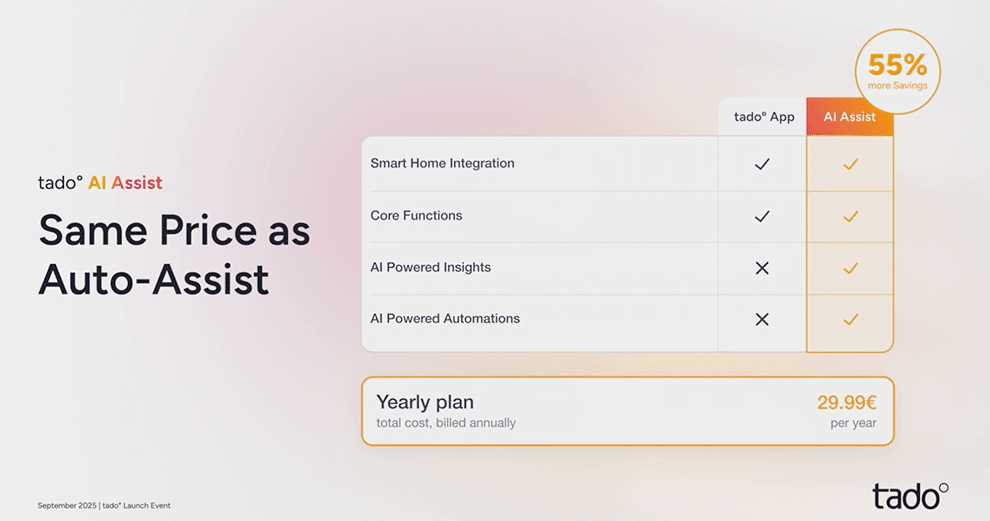
Task: Click the Same Price as Auto-Assist headline
Action: click(x=174, y=255)
